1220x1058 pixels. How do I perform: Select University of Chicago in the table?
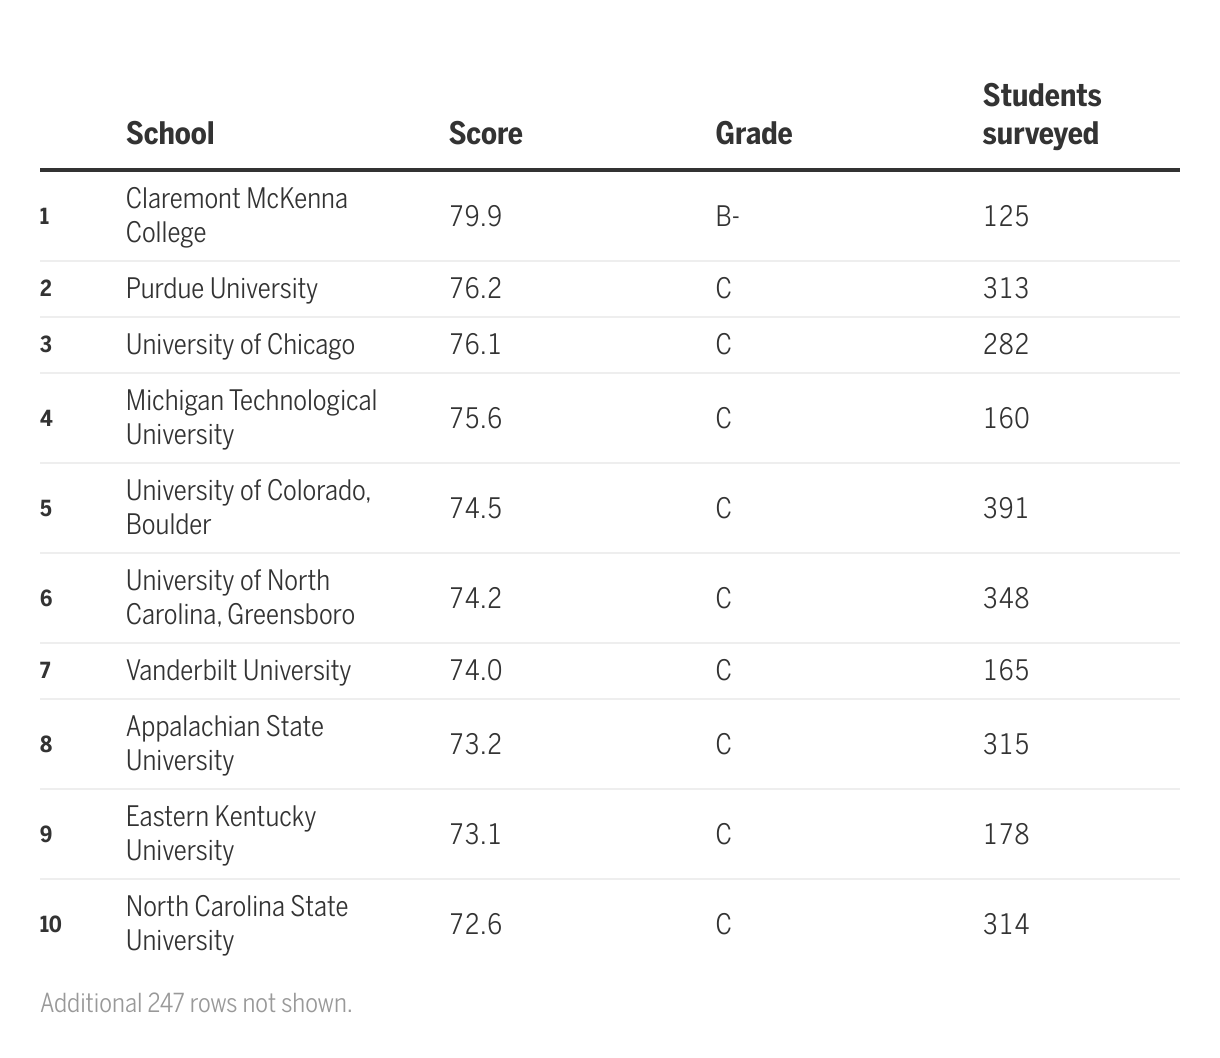tap(240, 345)
